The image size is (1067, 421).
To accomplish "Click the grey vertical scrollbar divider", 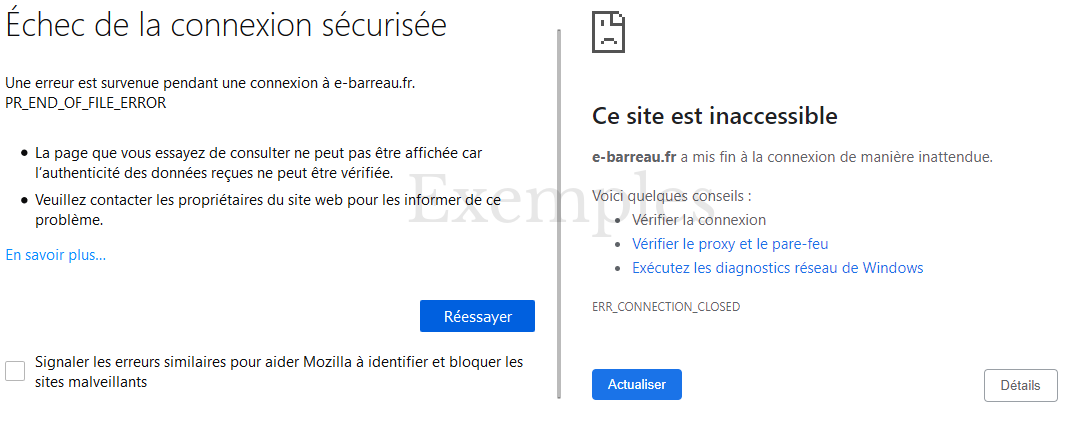I will point(559,214).
